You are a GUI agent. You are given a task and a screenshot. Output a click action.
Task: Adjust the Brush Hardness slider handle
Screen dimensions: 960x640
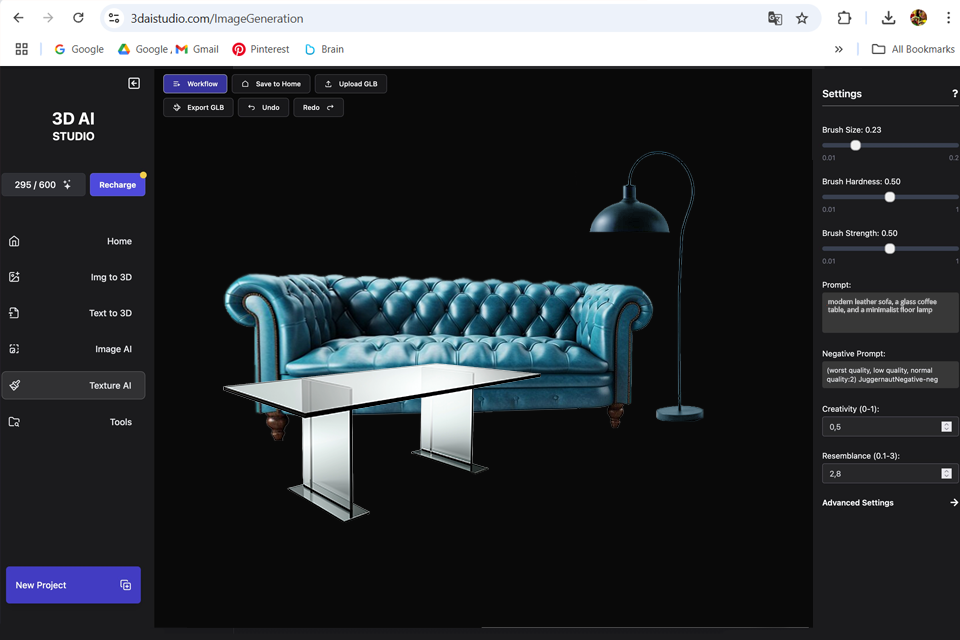(890, 197)
